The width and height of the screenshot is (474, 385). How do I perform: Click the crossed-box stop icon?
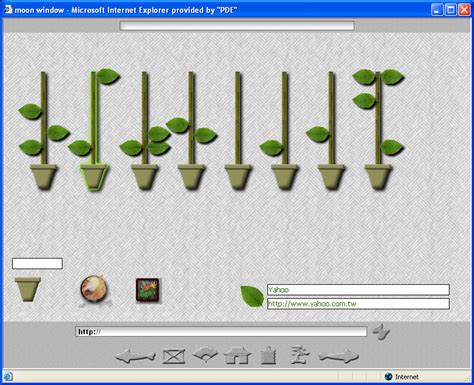(174, 356)
